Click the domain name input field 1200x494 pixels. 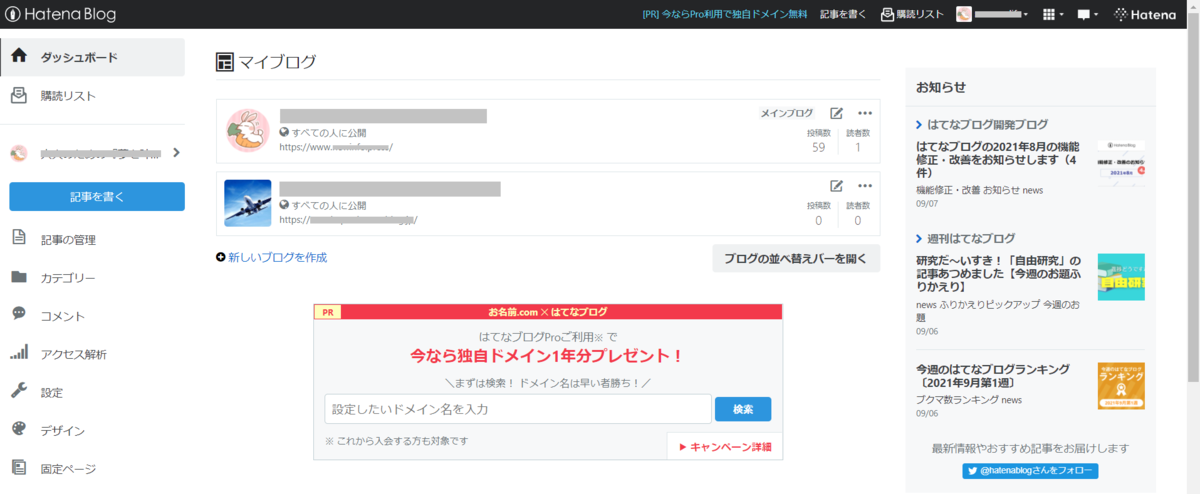point(518,409)
